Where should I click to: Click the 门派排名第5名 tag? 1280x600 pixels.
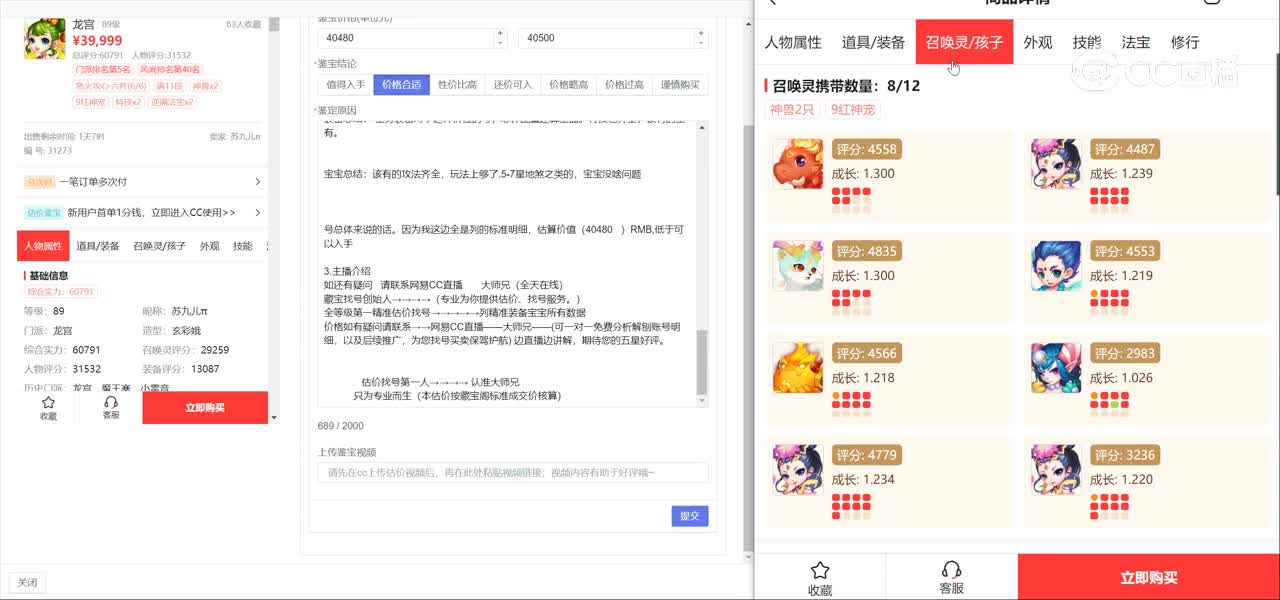103,70
